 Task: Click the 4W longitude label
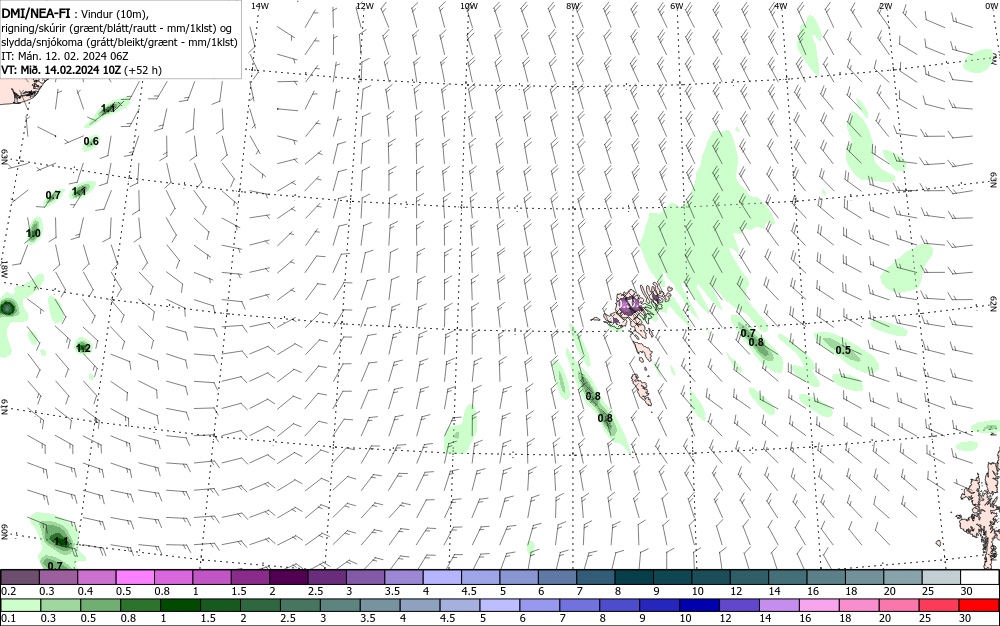[781, 6]
